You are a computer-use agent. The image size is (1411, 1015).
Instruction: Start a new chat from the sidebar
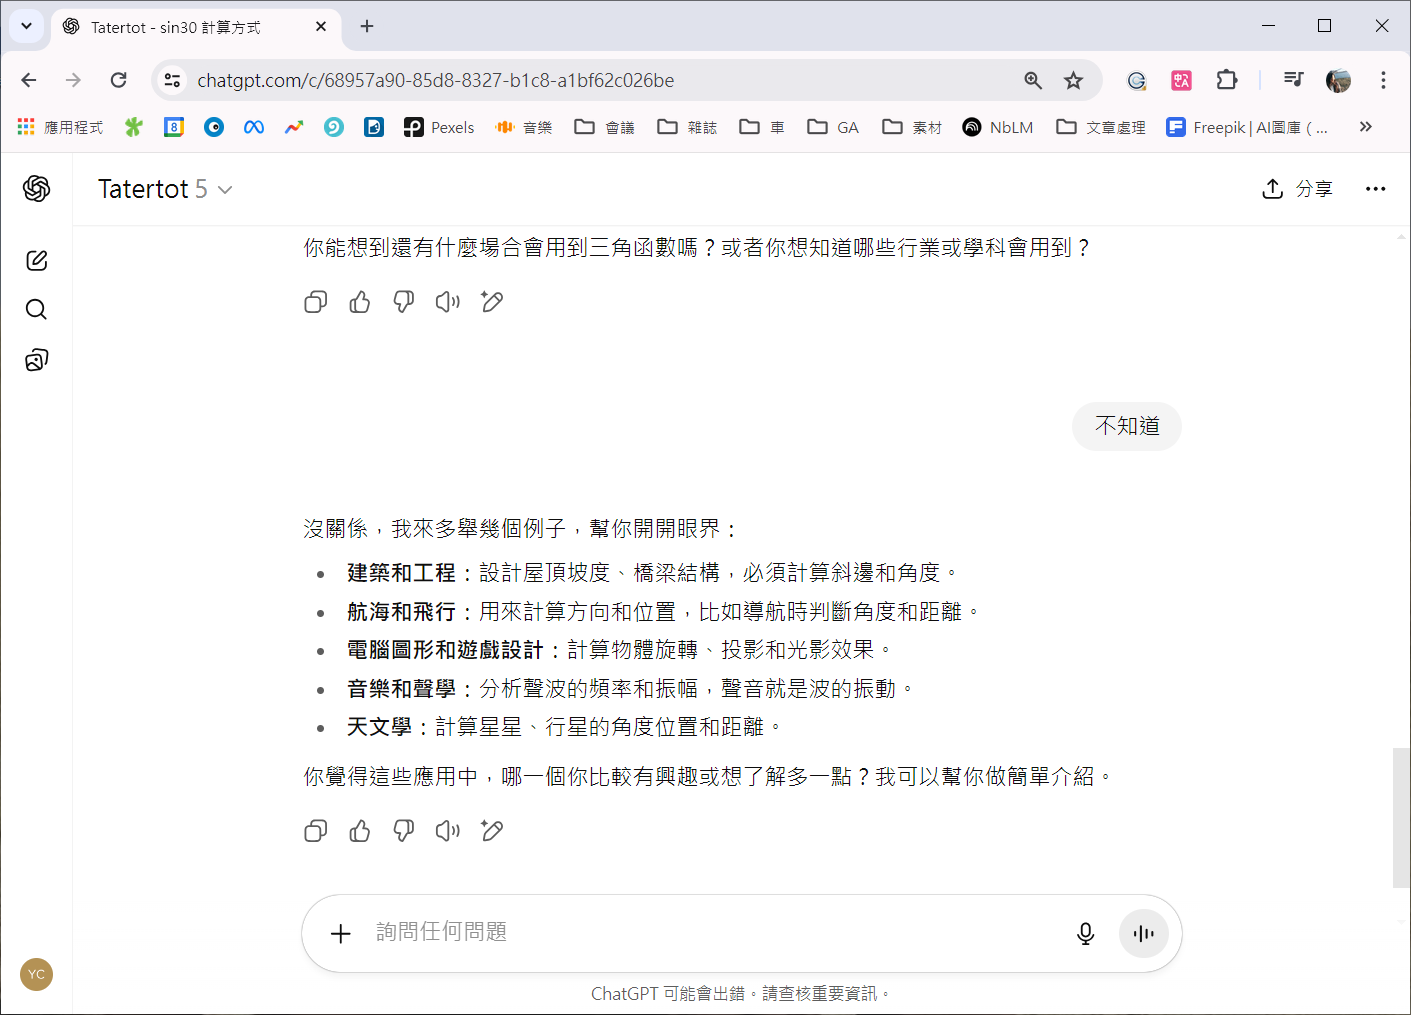[x=37, y=261]
